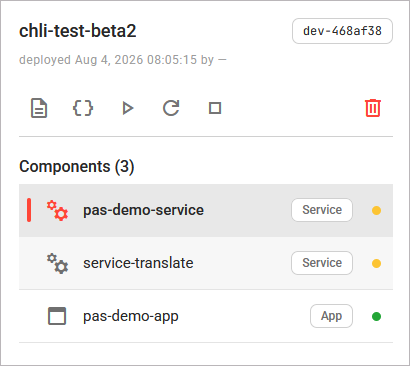Click Service tag on pas-demo-service row
410x366 pixels.
[322, 210]
